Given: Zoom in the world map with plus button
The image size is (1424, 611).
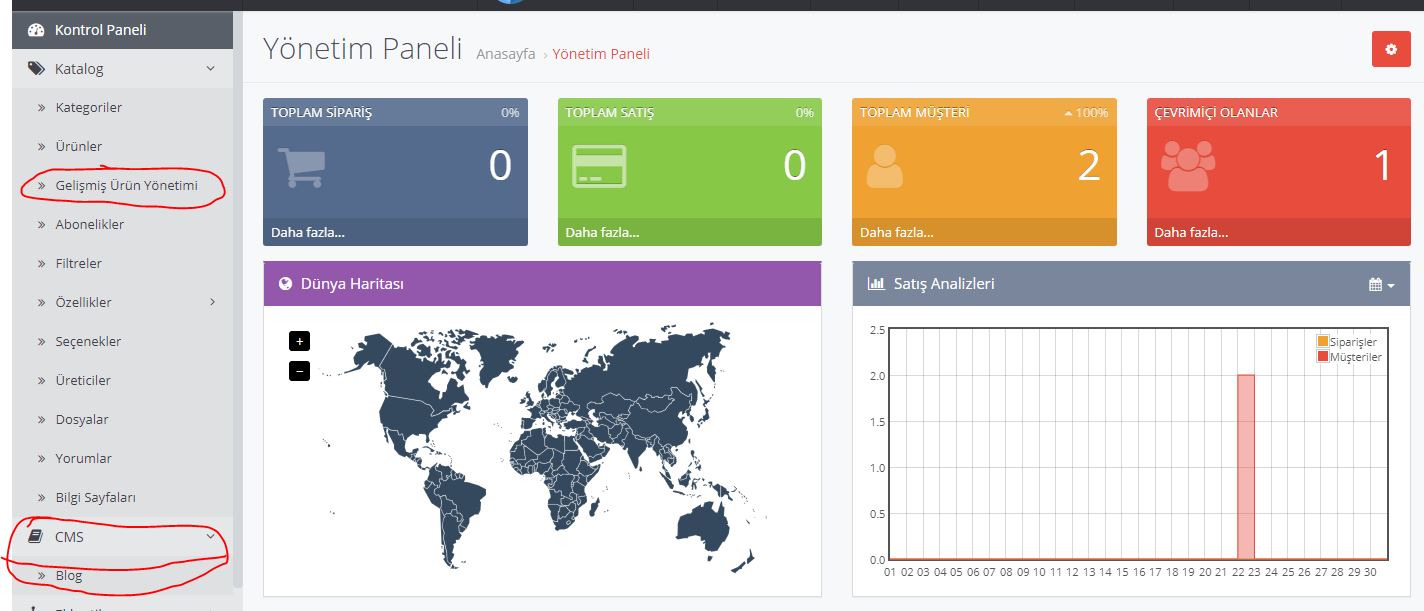Looking at the screenshot, I should pos(299,341).
